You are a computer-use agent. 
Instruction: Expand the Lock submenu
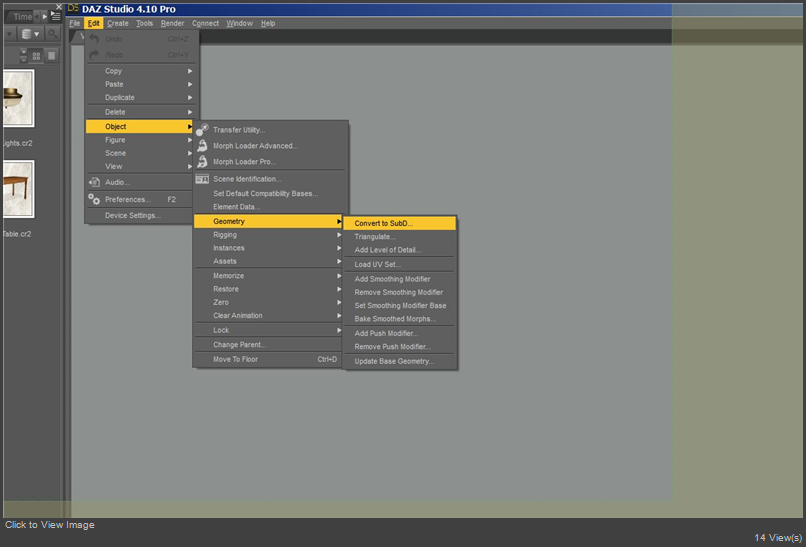268,330
